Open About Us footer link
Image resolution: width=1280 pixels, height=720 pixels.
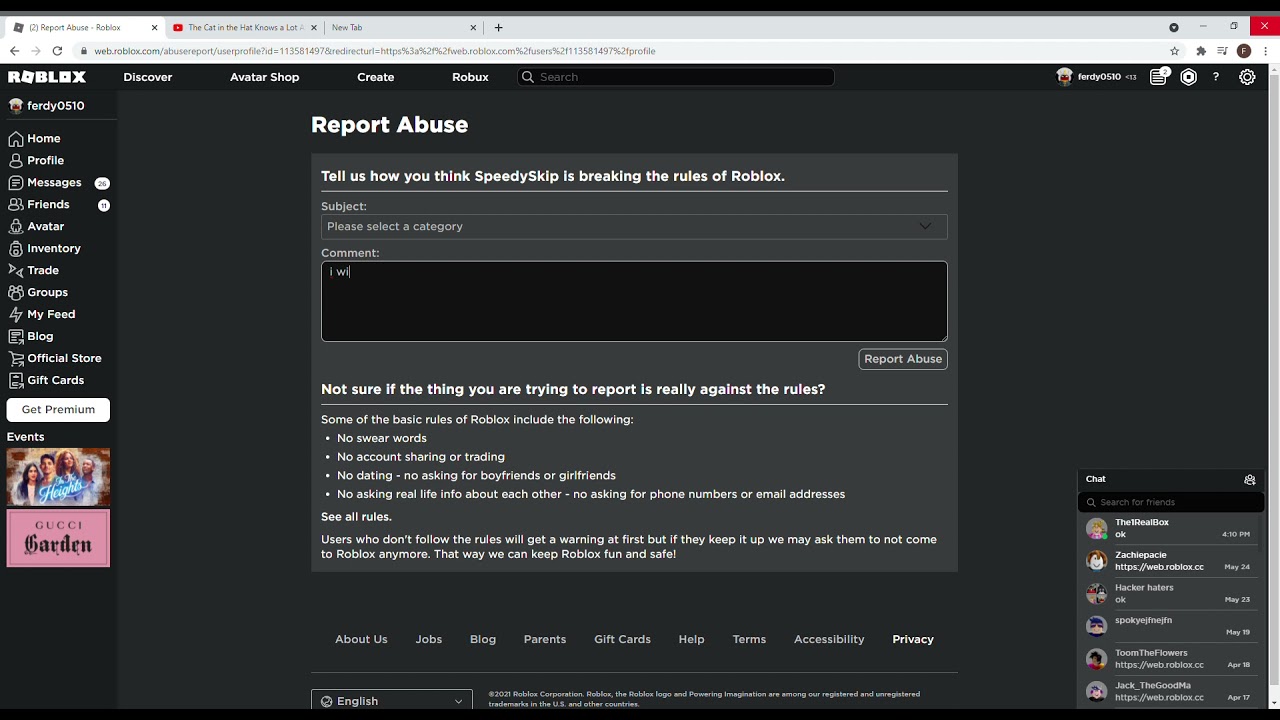point(361,640)
